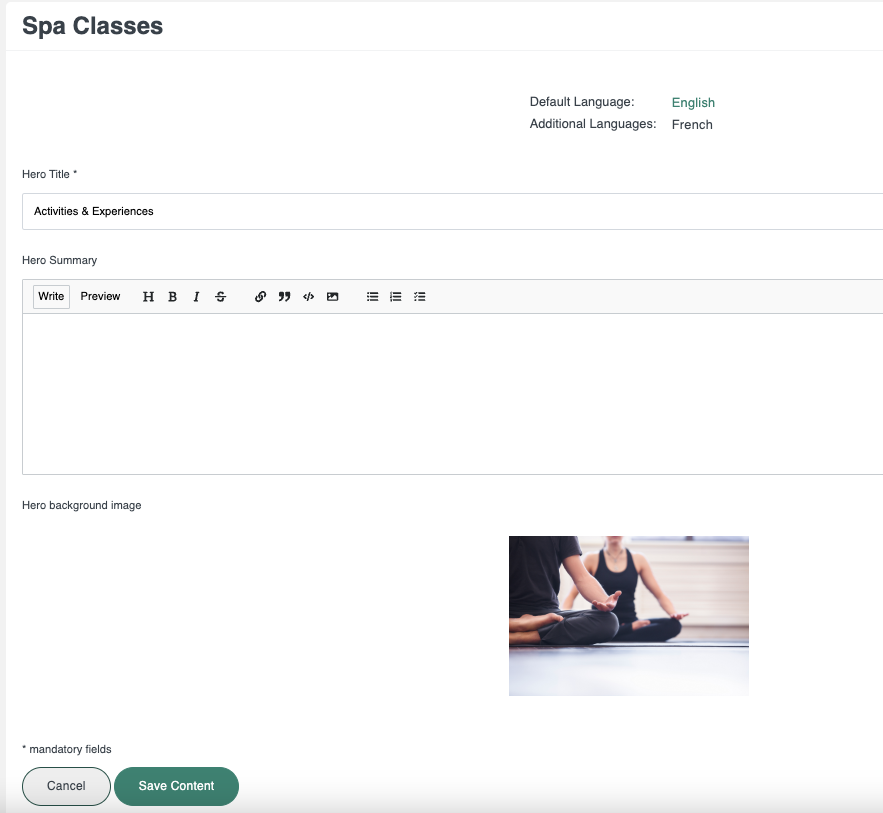
Task: Add an unordered bullet list
Action: 372,297
